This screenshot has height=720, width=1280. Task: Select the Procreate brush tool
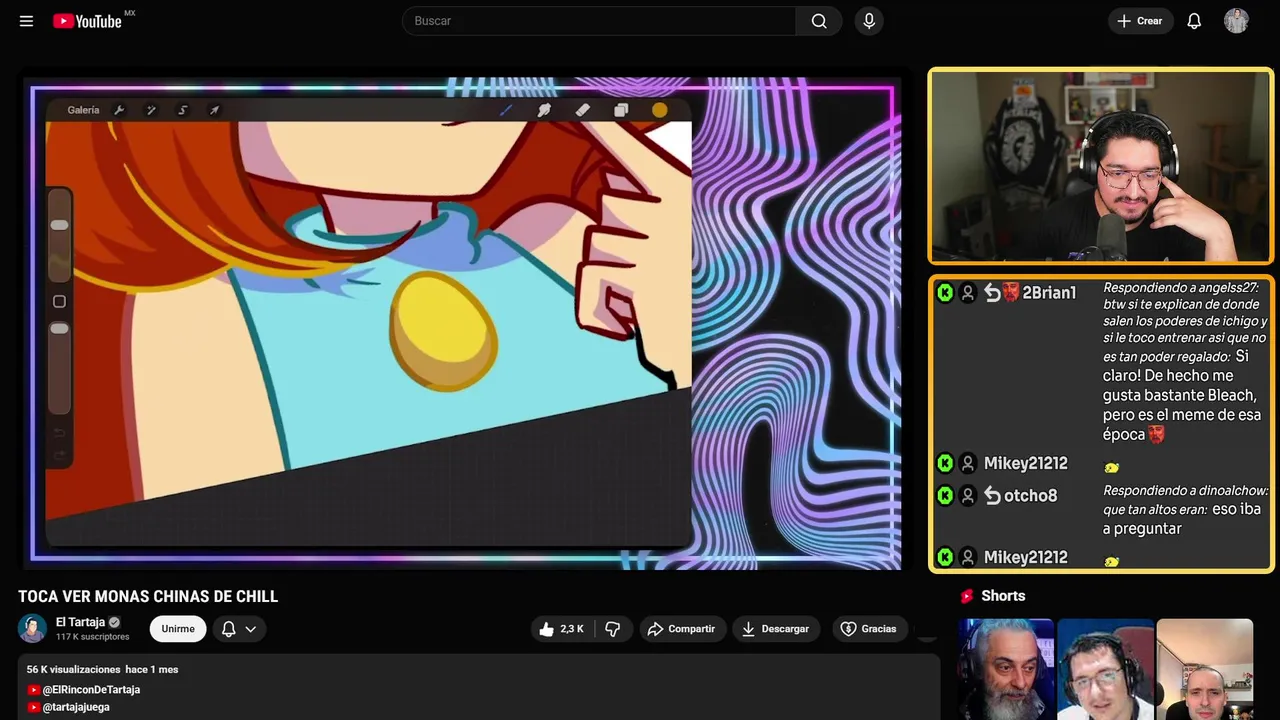(506, 110)
